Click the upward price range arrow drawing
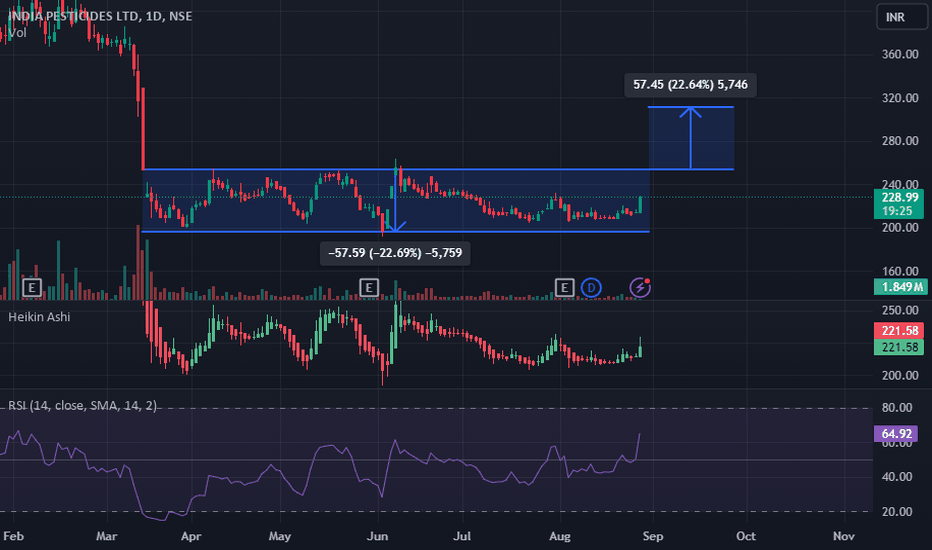The width and height of the screenshot is (932, 550). click(x=690, y=138)
